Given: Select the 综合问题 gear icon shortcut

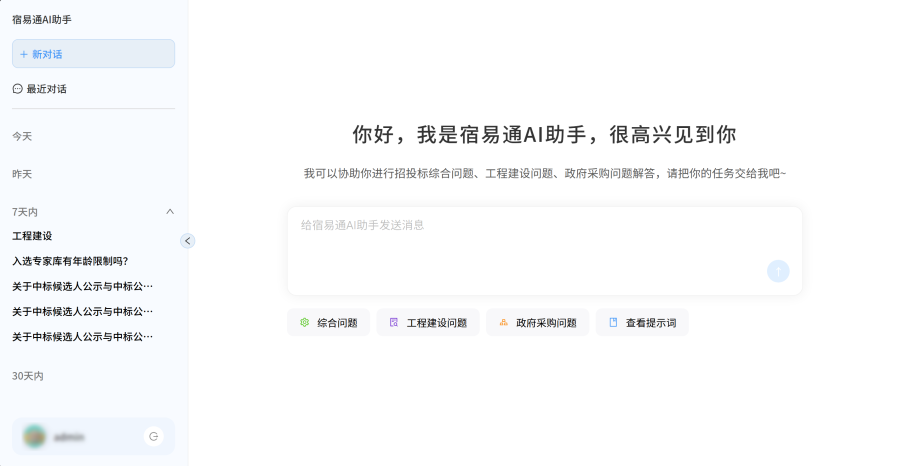Looking at the screenshot, I should tap(305, 323).
